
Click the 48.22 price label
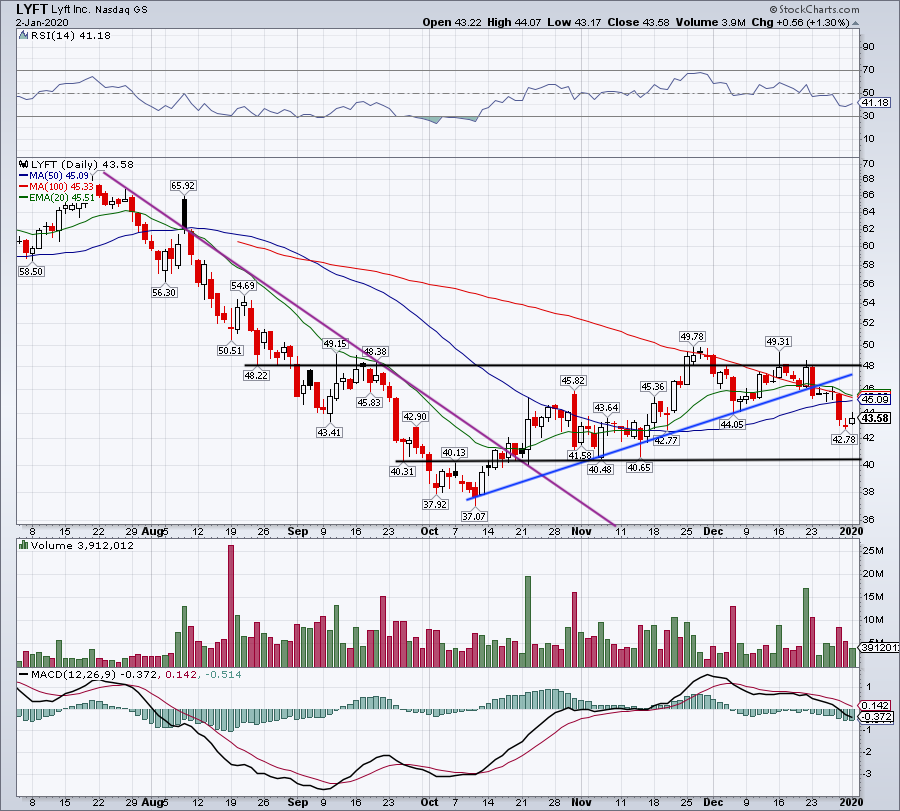256,375
